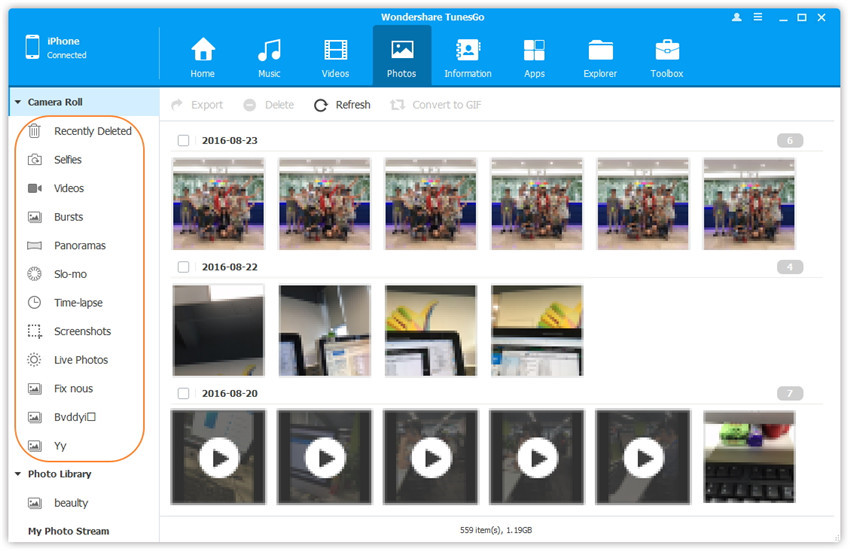Switch to the Home tab
The width and height of the screenshot is (850, 551).
tap(203, 56)
